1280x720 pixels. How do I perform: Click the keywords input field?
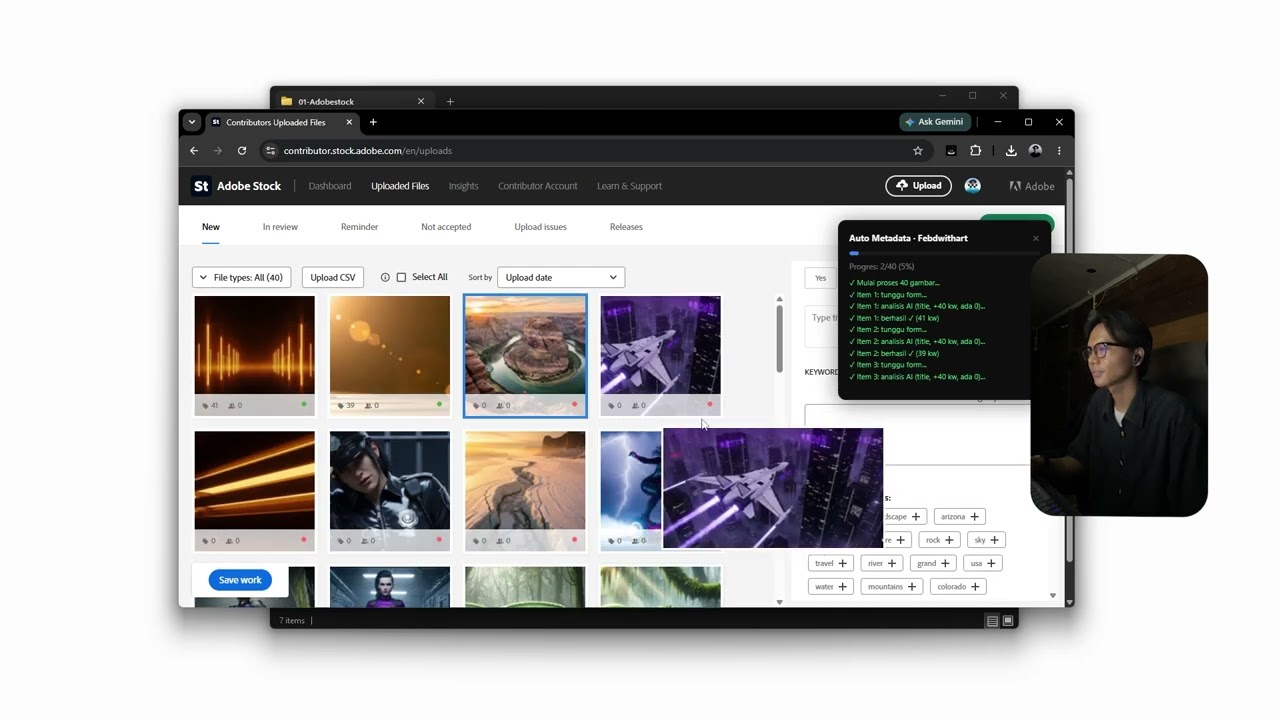click(x=917, y=434)
